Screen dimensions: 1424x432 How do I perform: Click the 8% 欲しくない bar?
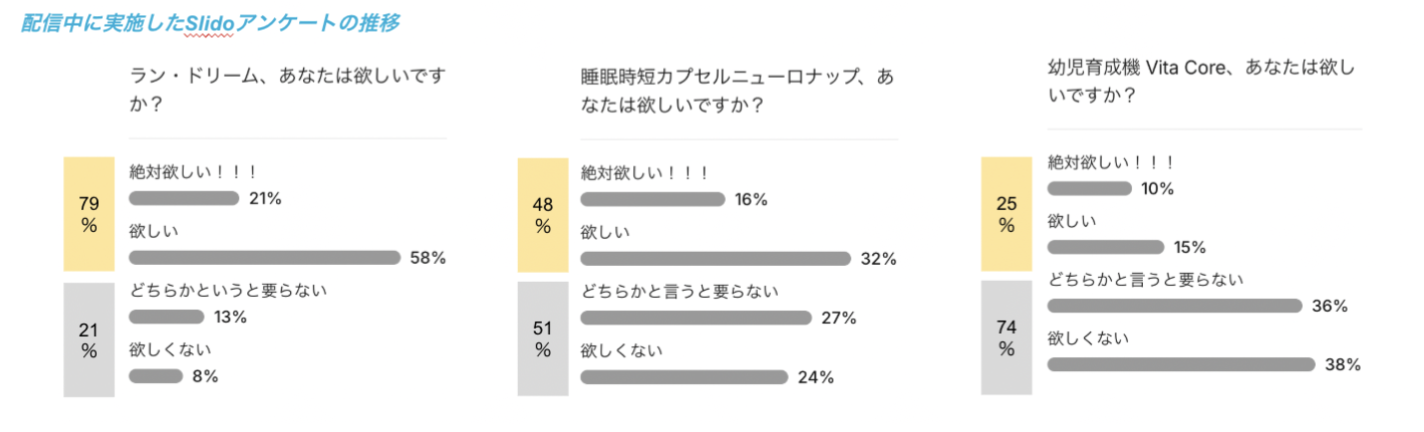[x=156, y=377]
